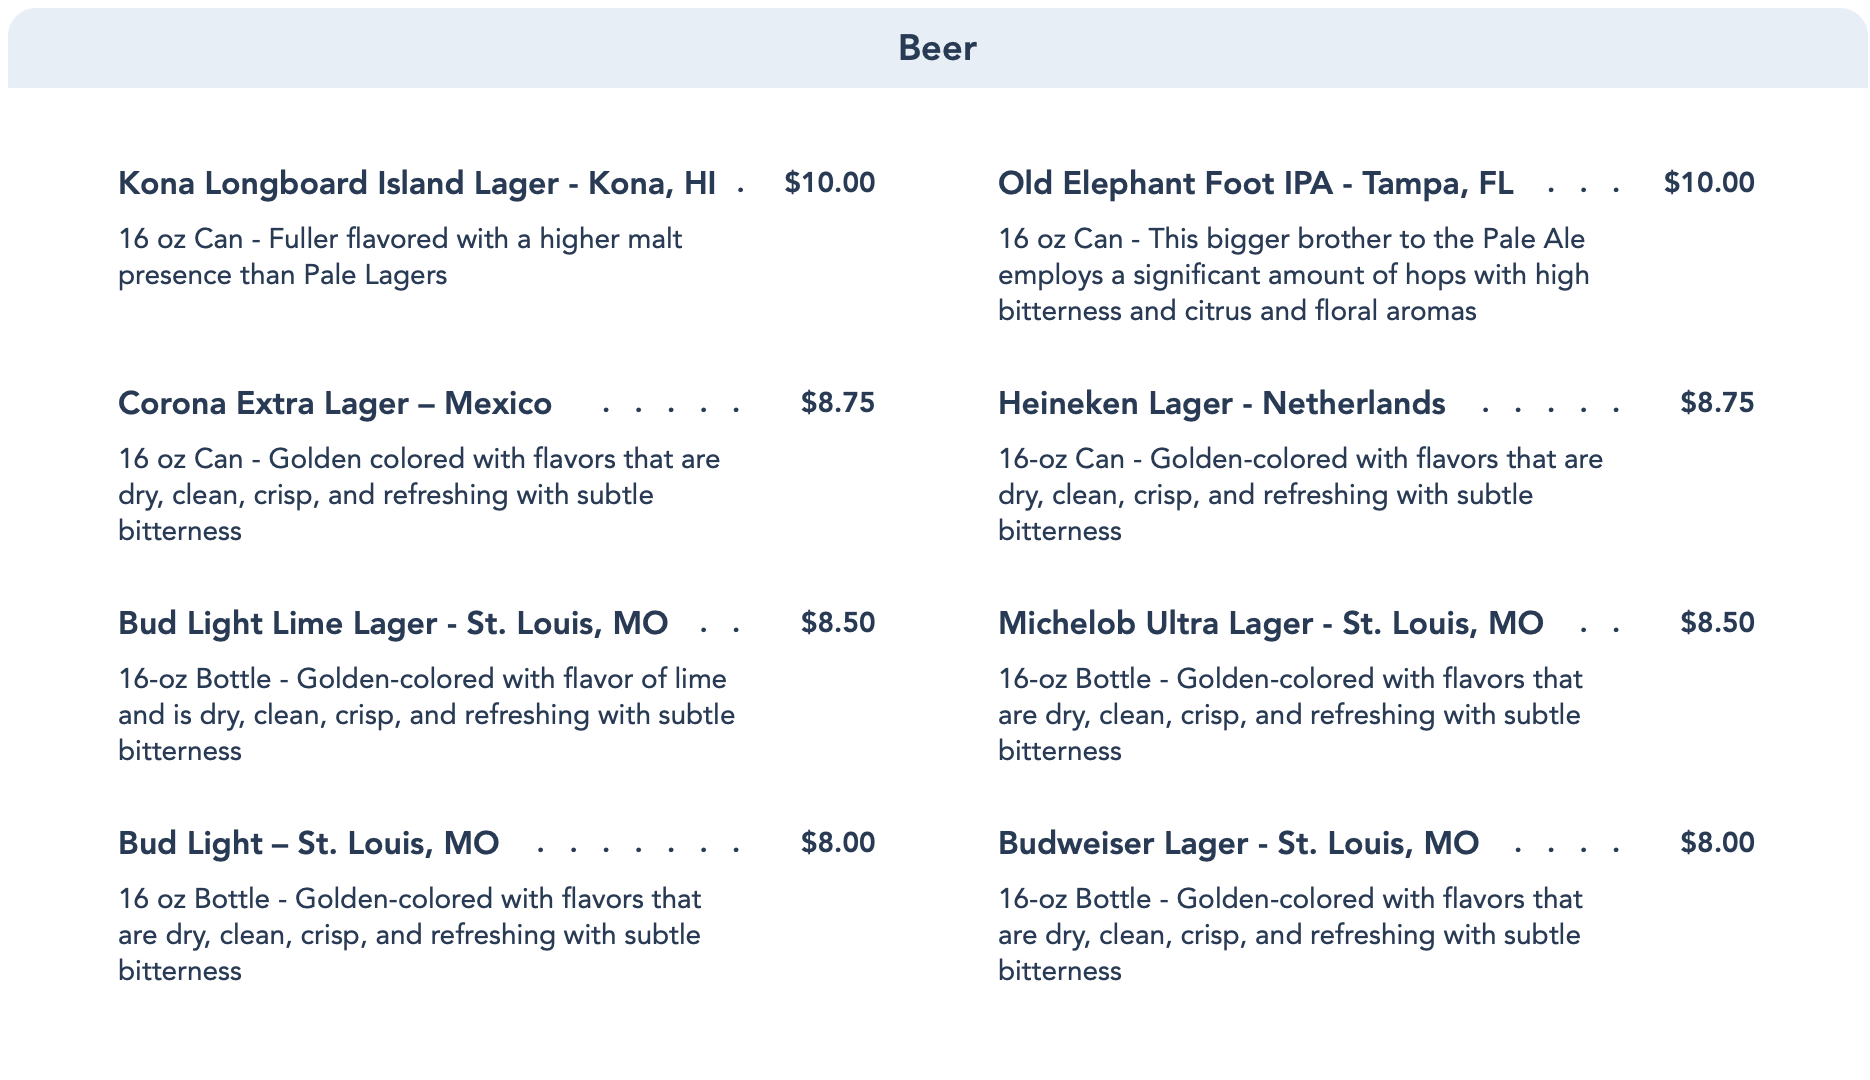
Task: Click the Heineken Lager $8.75 price
Action: pyautogui.click(x=1717, y=403)
